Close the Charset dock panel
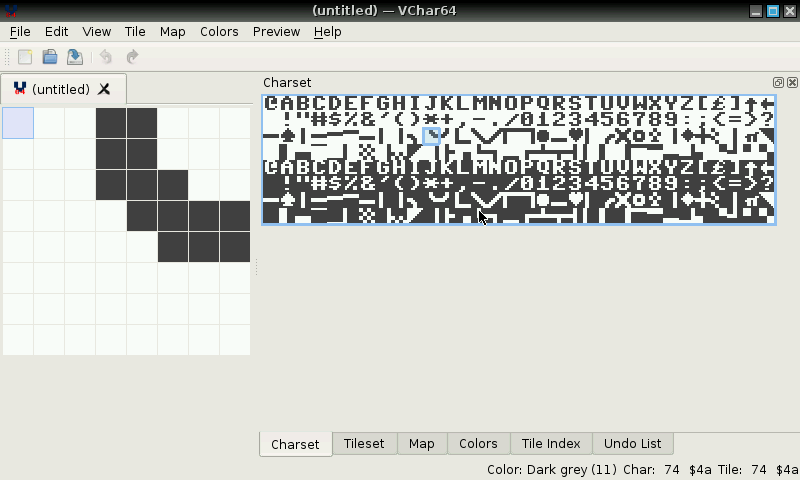Viewport: 800px width, 480px height. 792,83
